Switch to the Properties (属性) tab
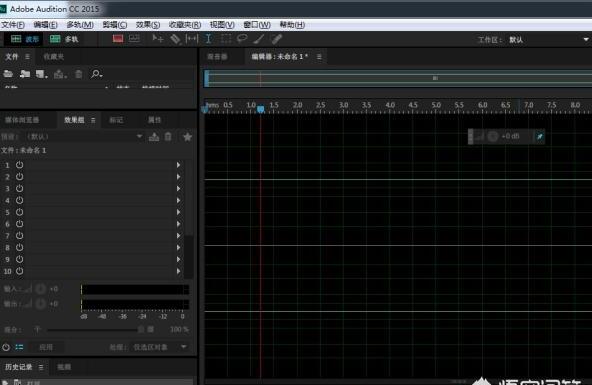 click(x=154, y=120)
